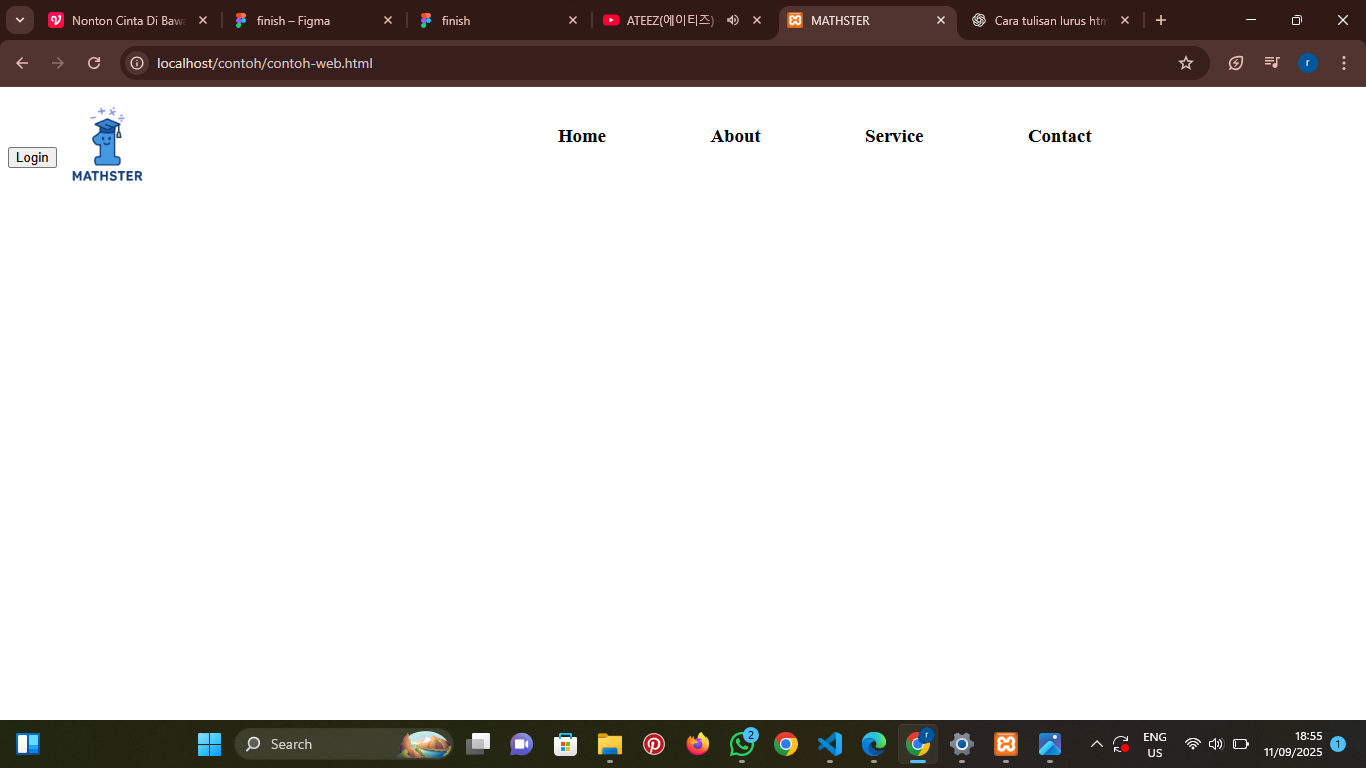View site information icon in address bar

[x=138, y=63]
